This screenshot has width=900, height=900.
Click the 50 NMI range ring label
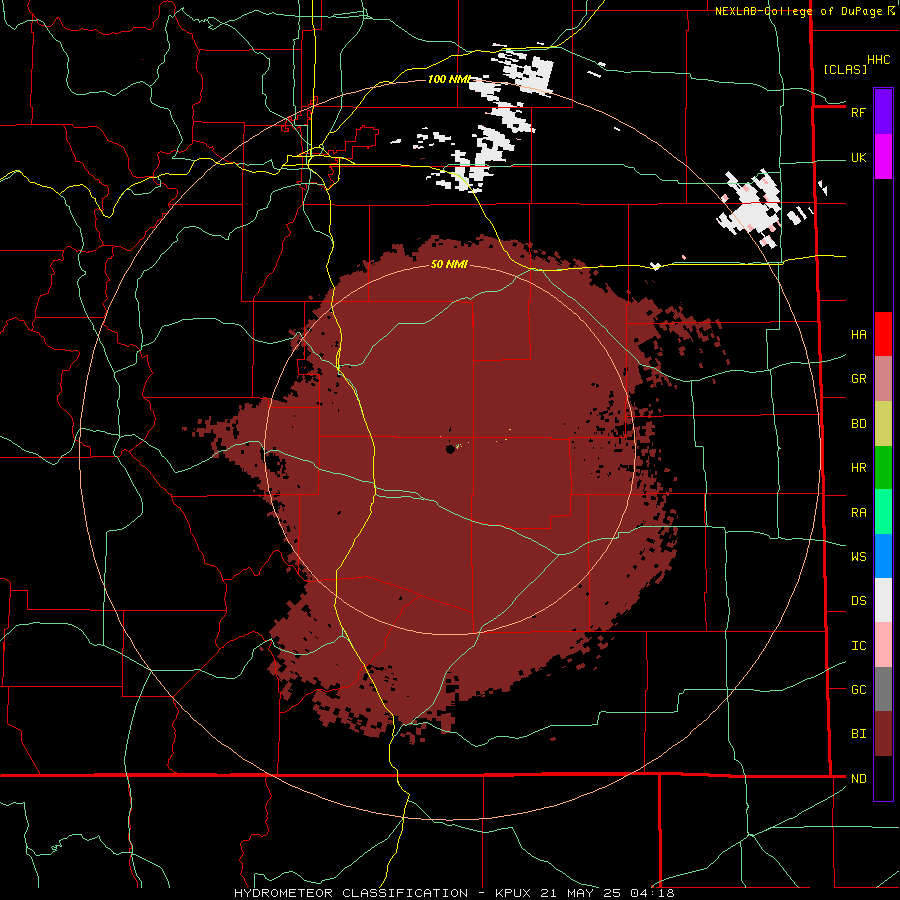pyautogui.click(x=449, y=264)
